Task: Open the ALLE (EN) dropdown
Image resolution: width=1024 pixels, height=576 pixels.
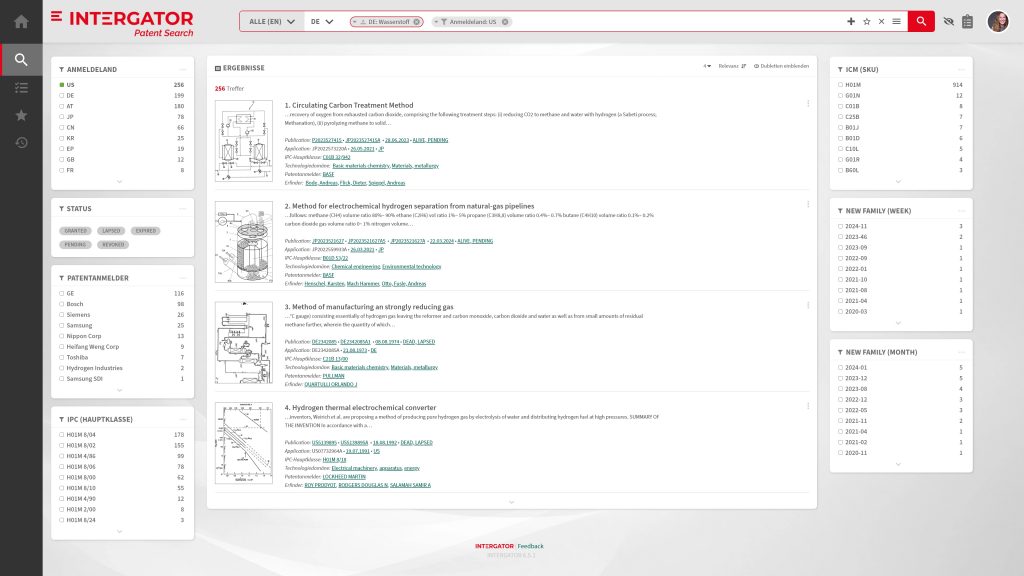Action: [x=272, y=21]
